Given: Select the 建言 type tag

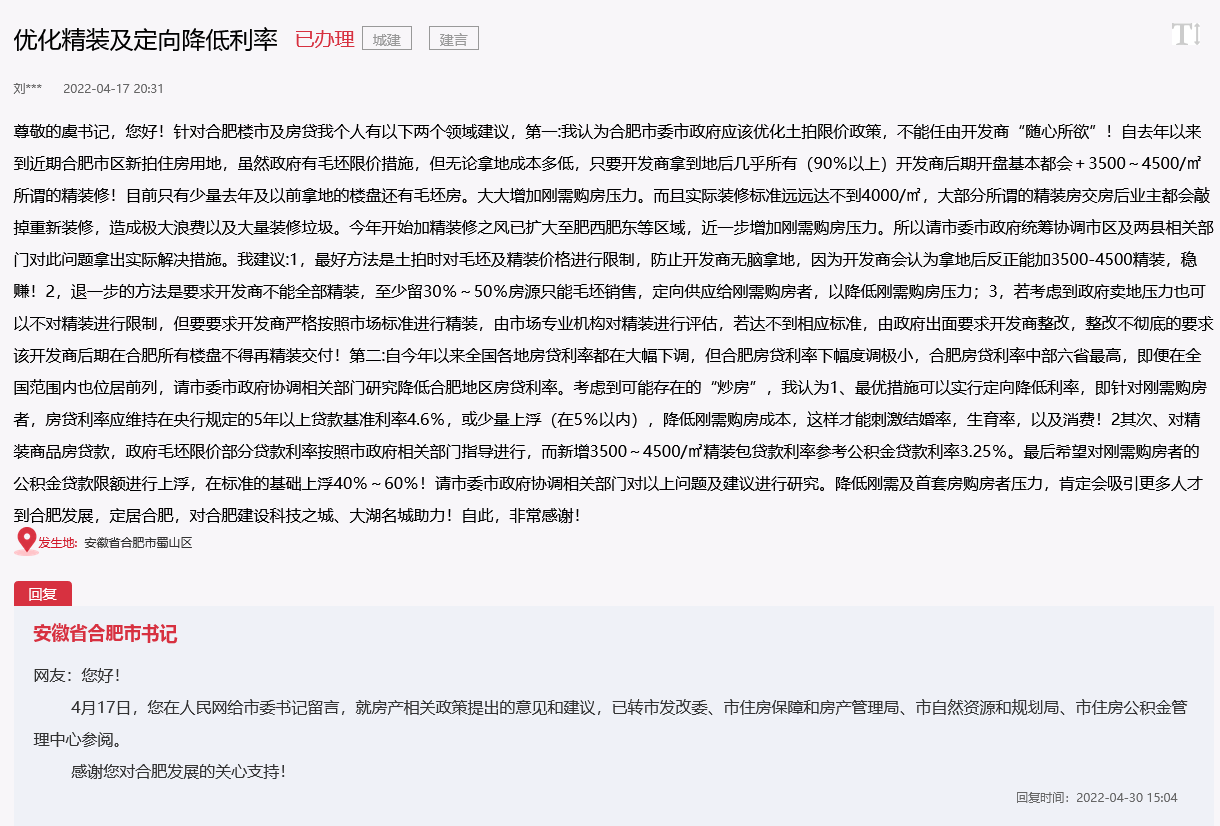Looking at the screenshot, I should (x=454, y=39).
